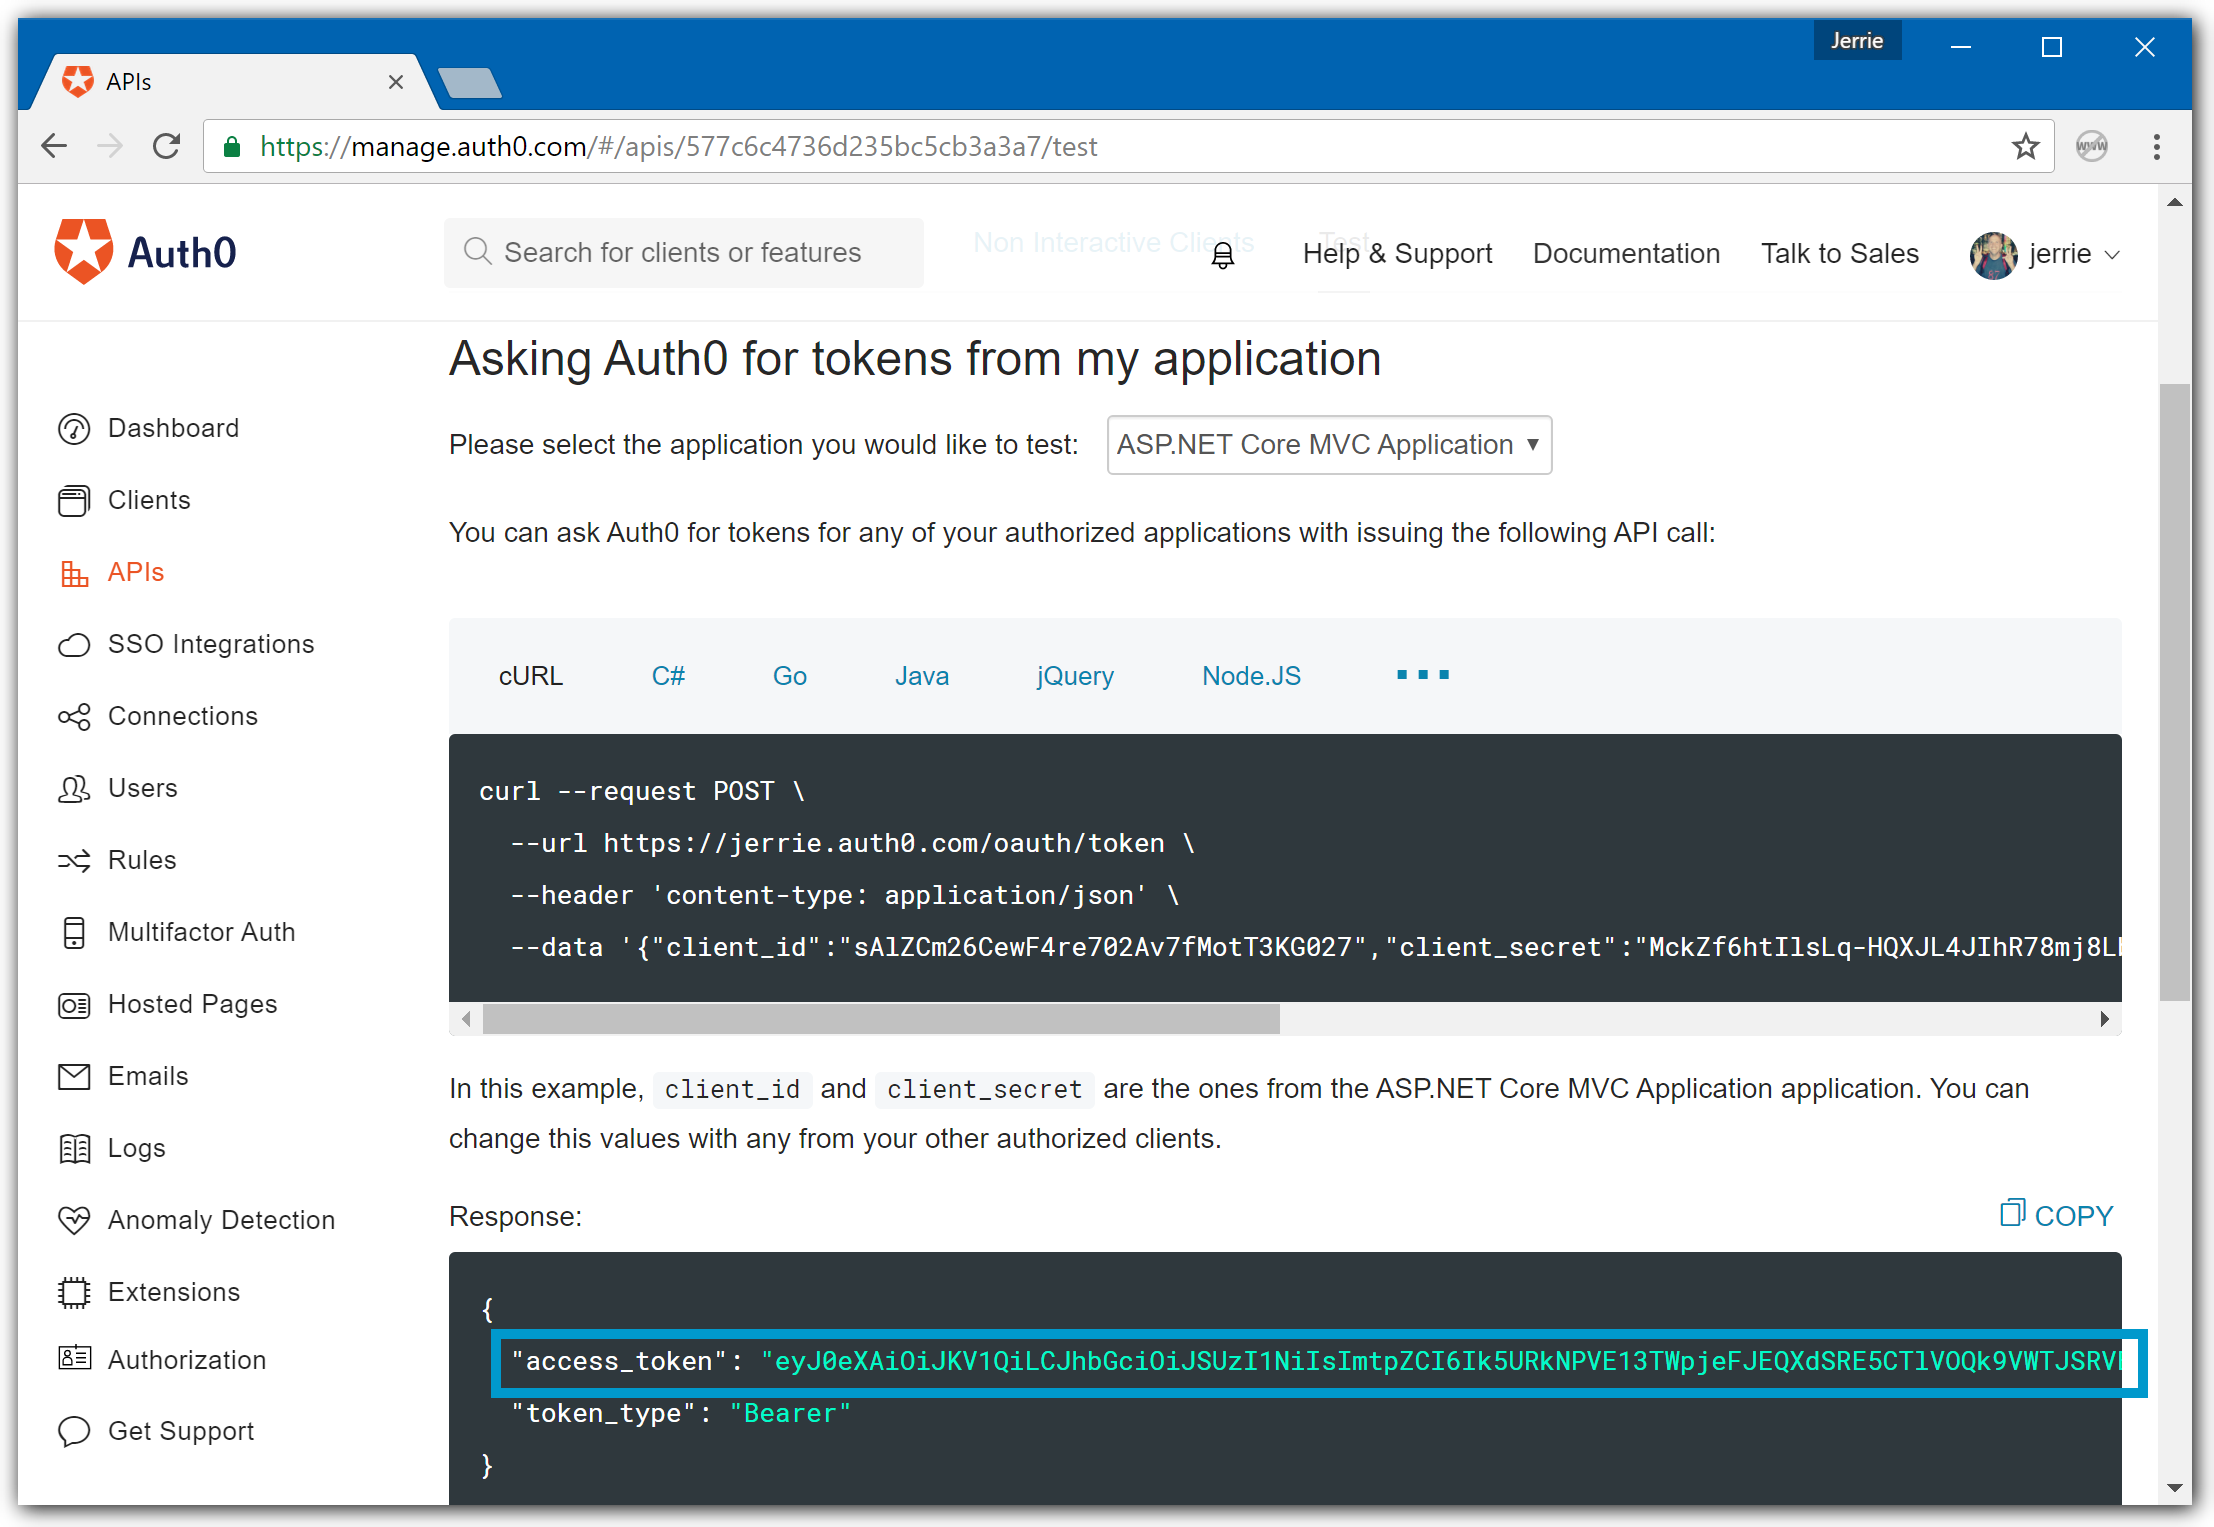Go to Dashboard in sidebar
The image size is (2214, 1527).
tap(173, 428)
